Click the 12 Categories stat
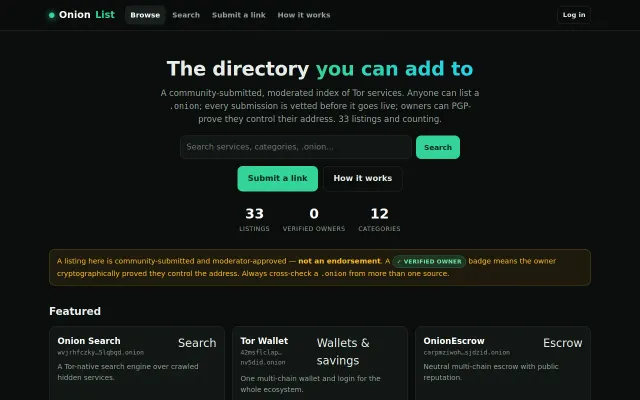640x400 pixels. 379,220
